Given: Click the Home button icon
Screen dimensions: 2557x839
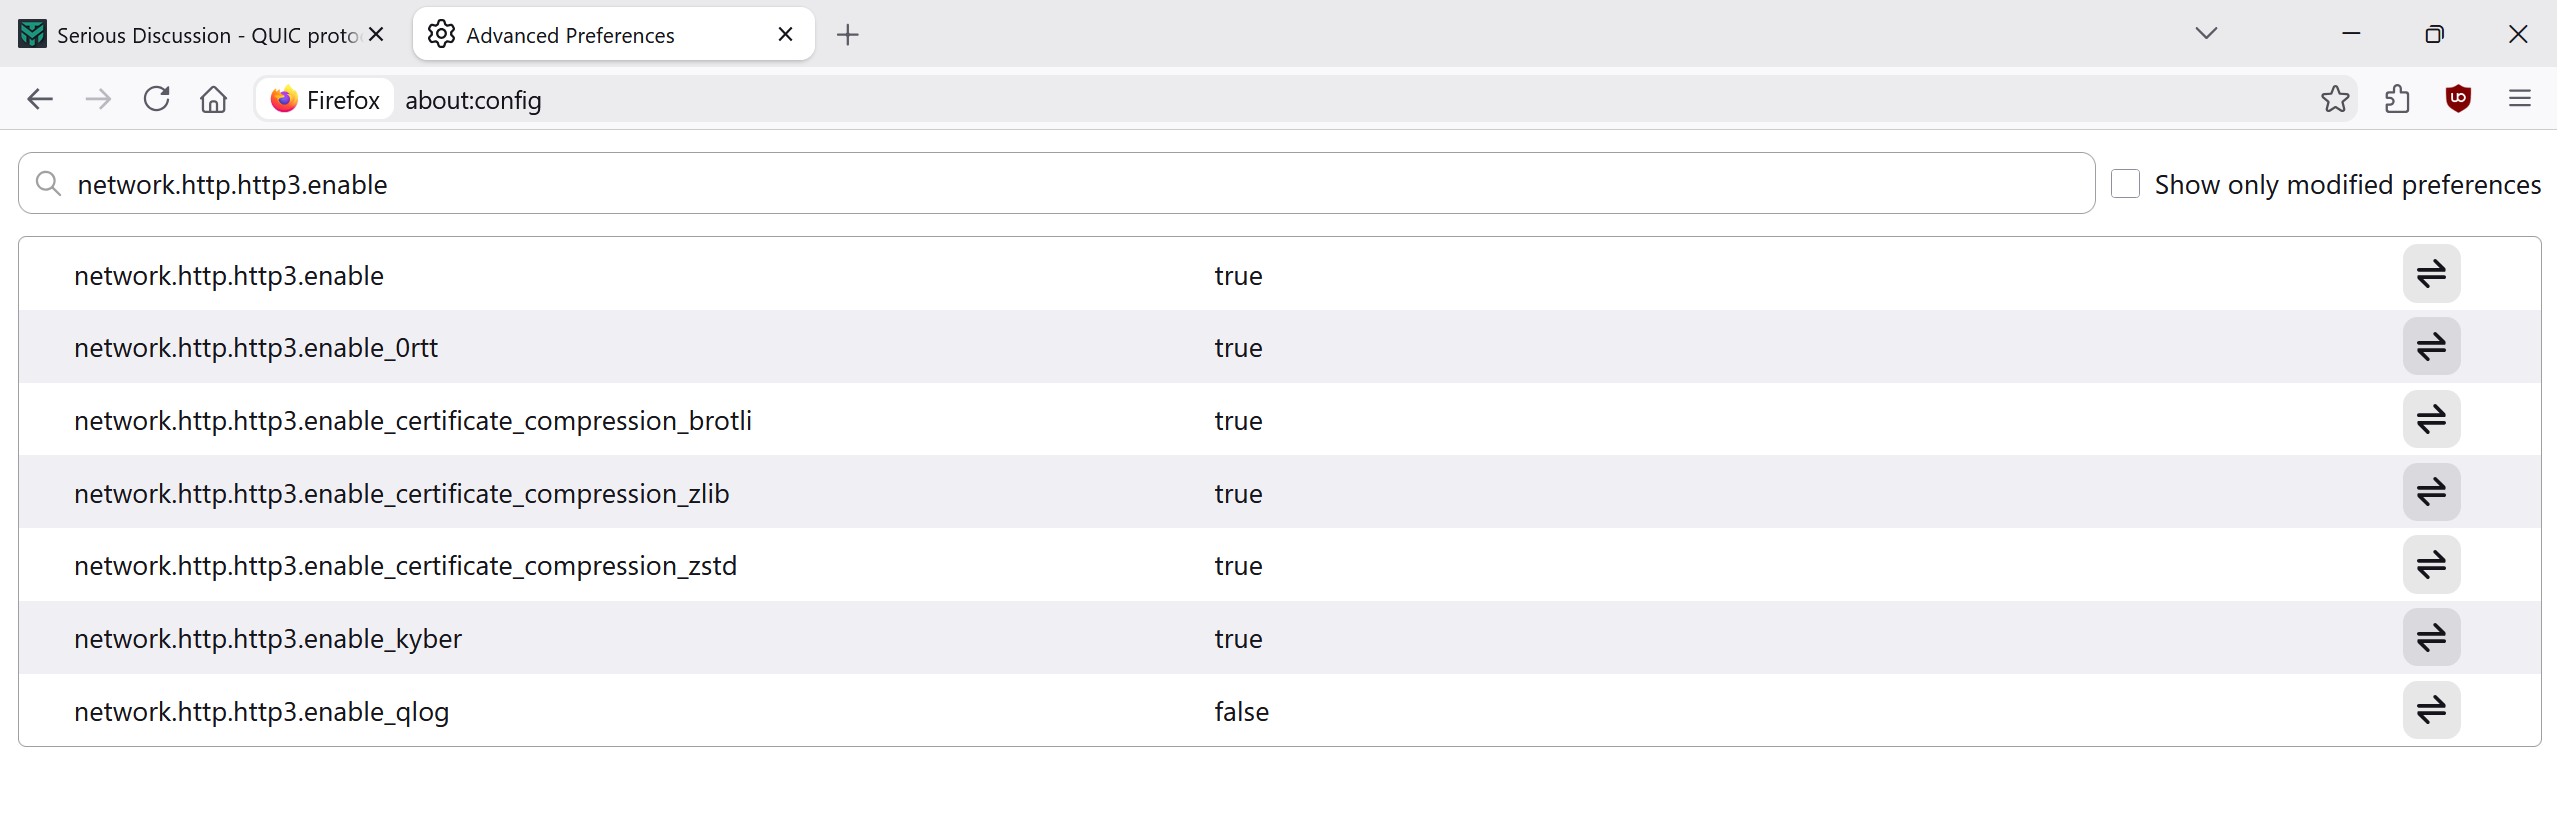Looking at the screenshot, I should coord(213,99).
